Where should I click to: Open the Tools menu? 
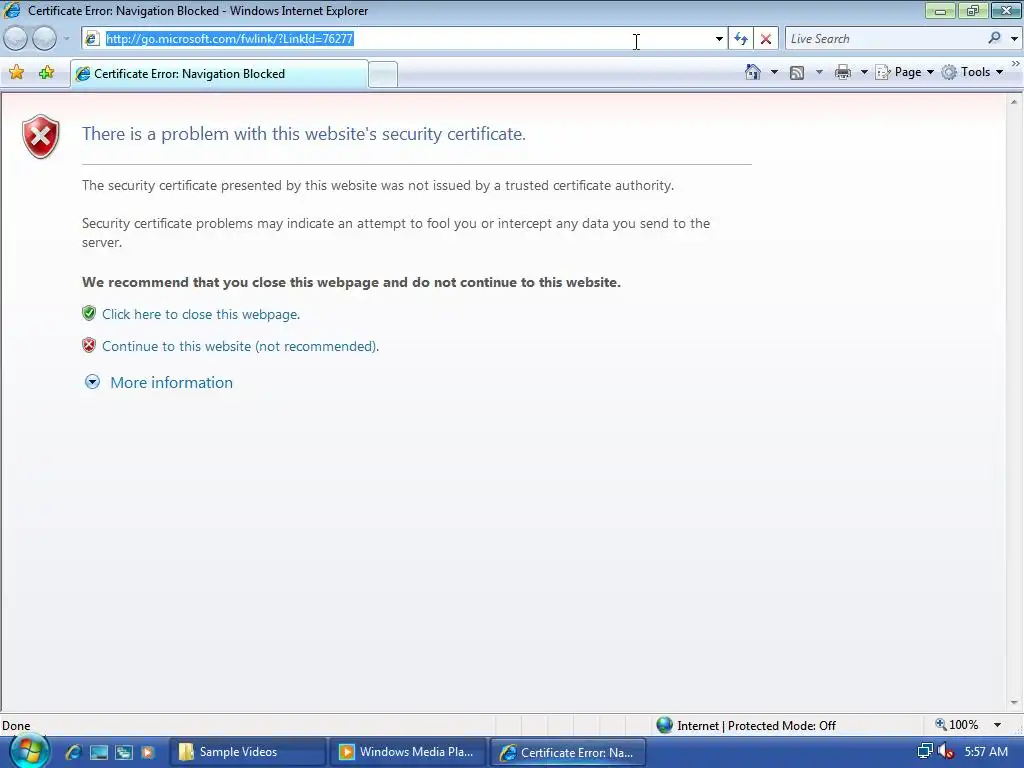(972, 72)
